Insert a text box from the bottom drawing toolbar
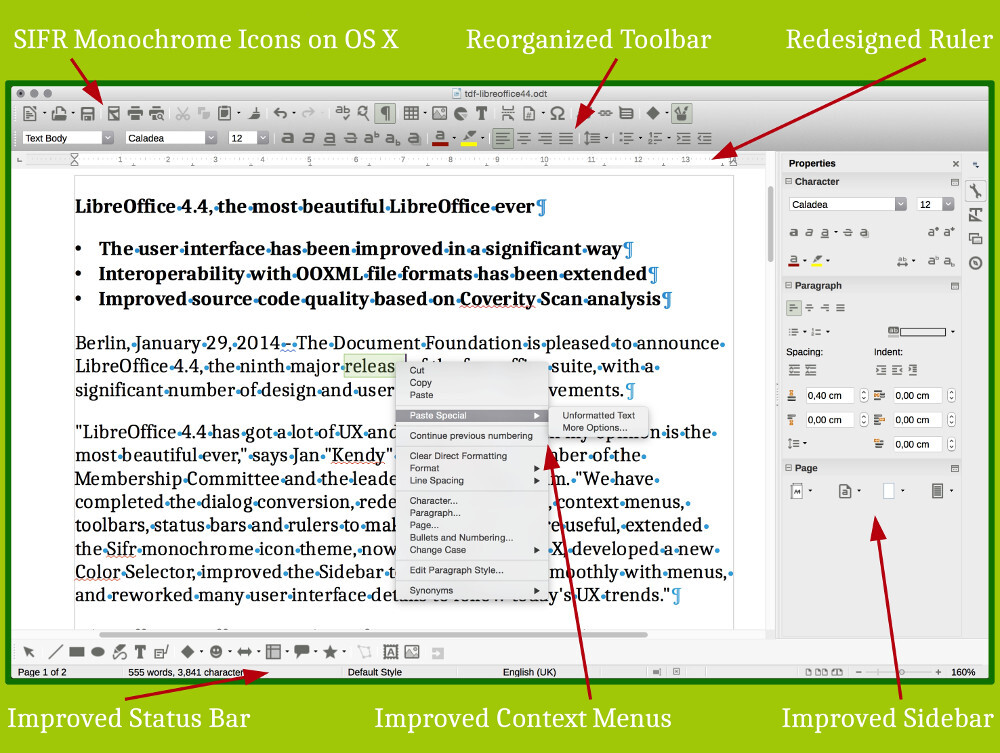Screen dimensions: 1000x753 (x=140, y=651)
